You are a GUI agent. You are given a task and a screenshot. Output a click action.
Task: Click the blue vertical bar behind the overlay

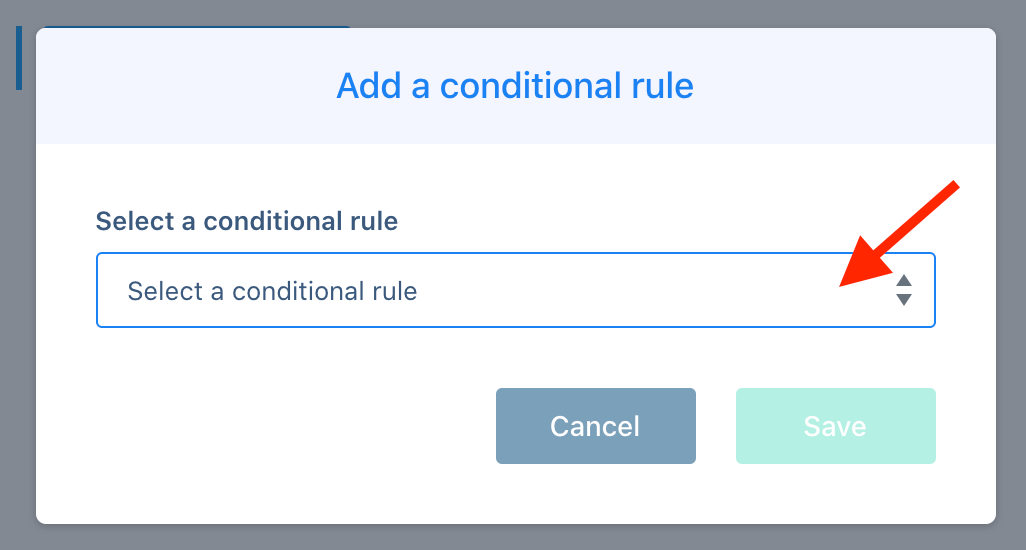(19, 58)
